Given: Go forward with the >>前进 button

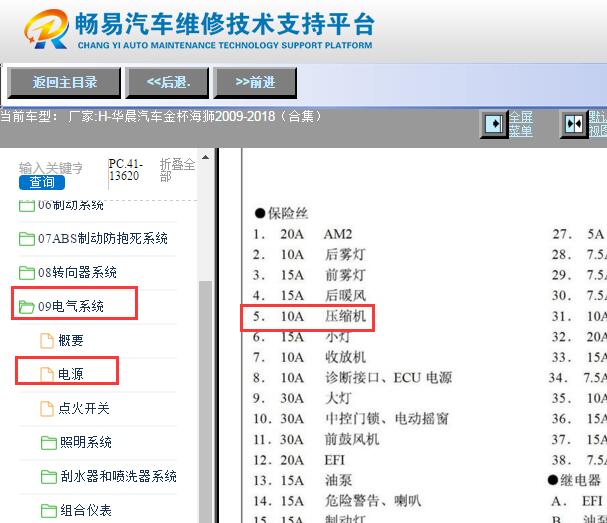Looking at the screenshot, I should click(255, 82).
